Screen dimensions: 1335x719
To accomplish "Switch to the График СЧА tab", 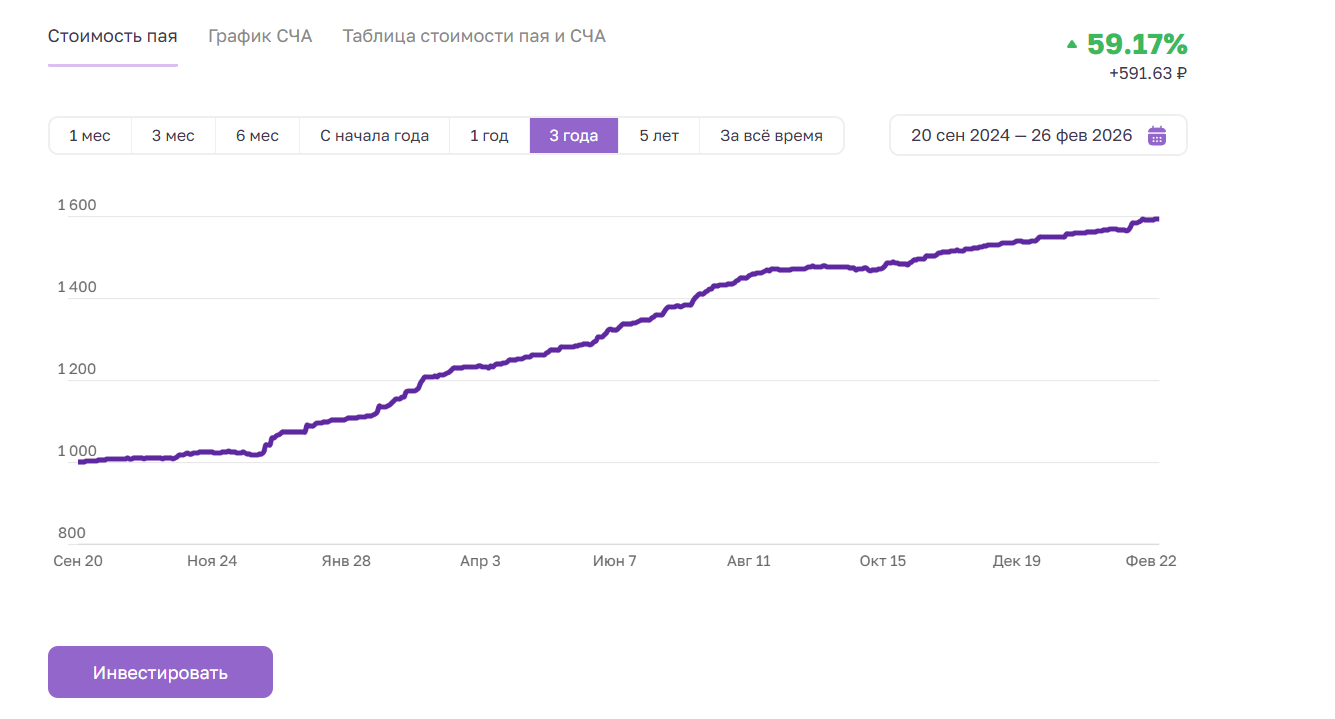I will (260, 36).
